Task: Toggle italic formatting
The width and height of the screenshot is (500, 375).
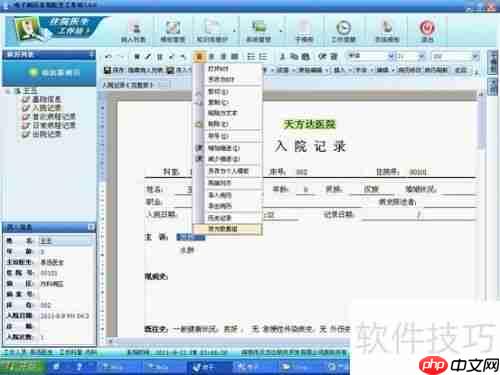Action: tap(149, 57)
